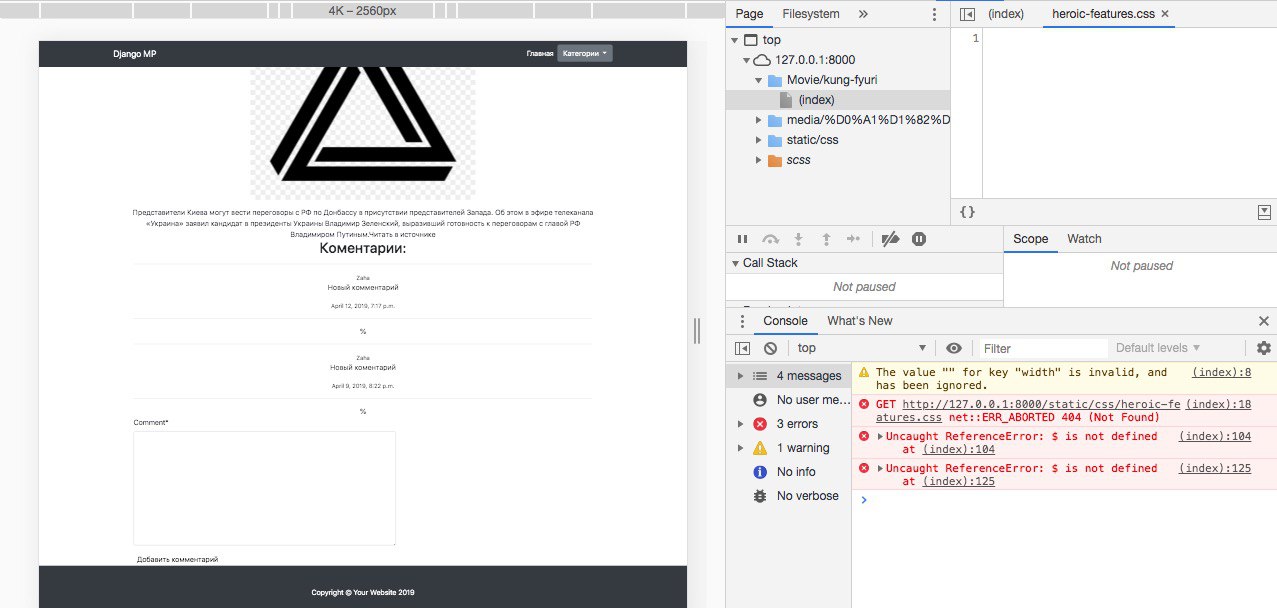Select the (index) file in tree
The width and height of the screenshot is (1277, 608).
(816, 100)
